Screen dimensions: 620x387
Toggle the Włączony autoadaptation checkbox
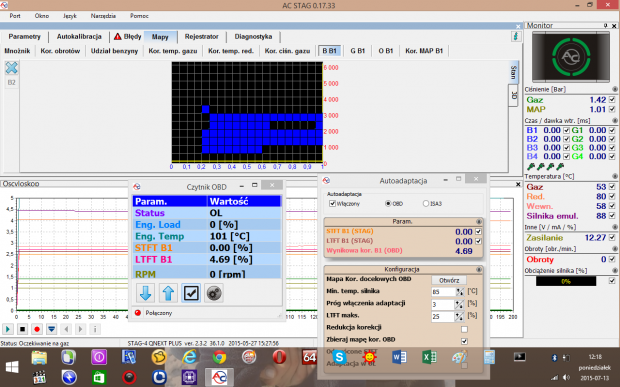tap(333, 204)
